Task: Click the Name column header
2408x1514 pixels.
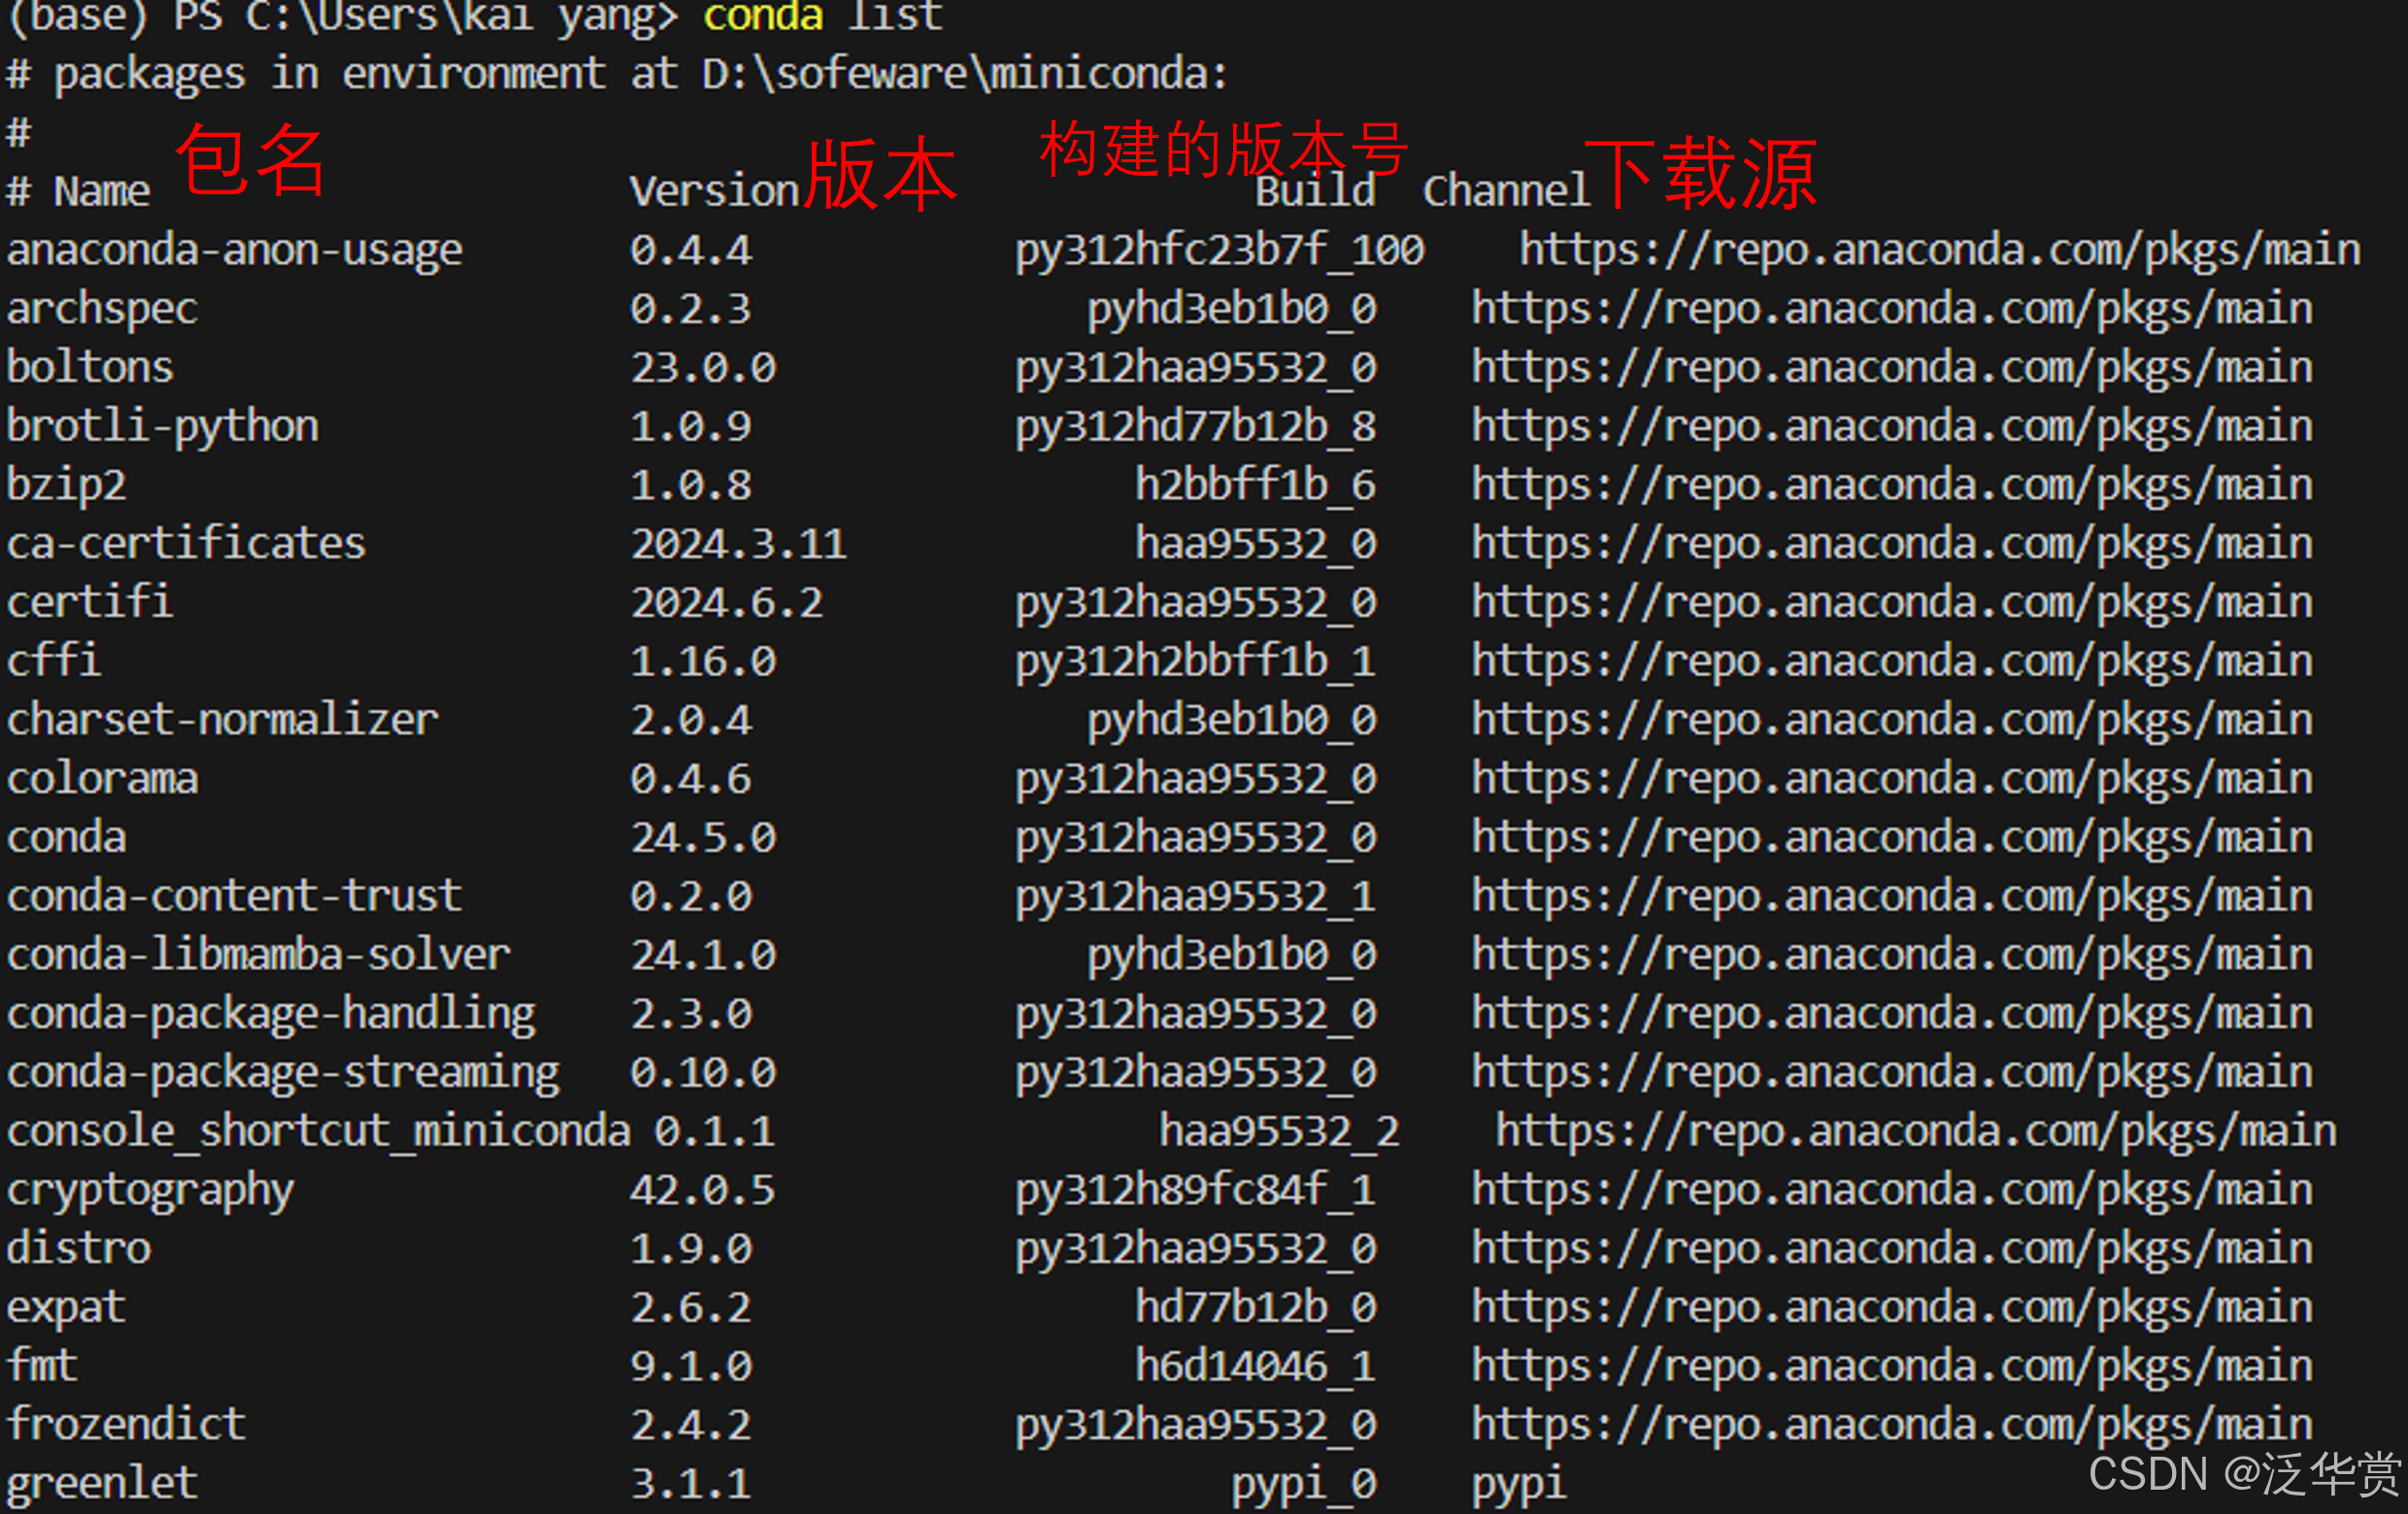Action: pyautogui.click(x=101, y=191)
